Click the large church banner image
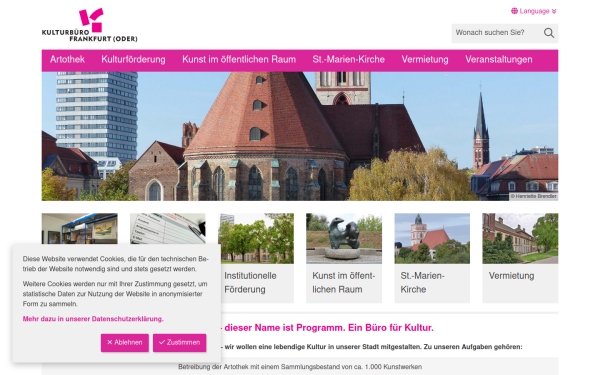Screen dimensions: 600x375 300,136
